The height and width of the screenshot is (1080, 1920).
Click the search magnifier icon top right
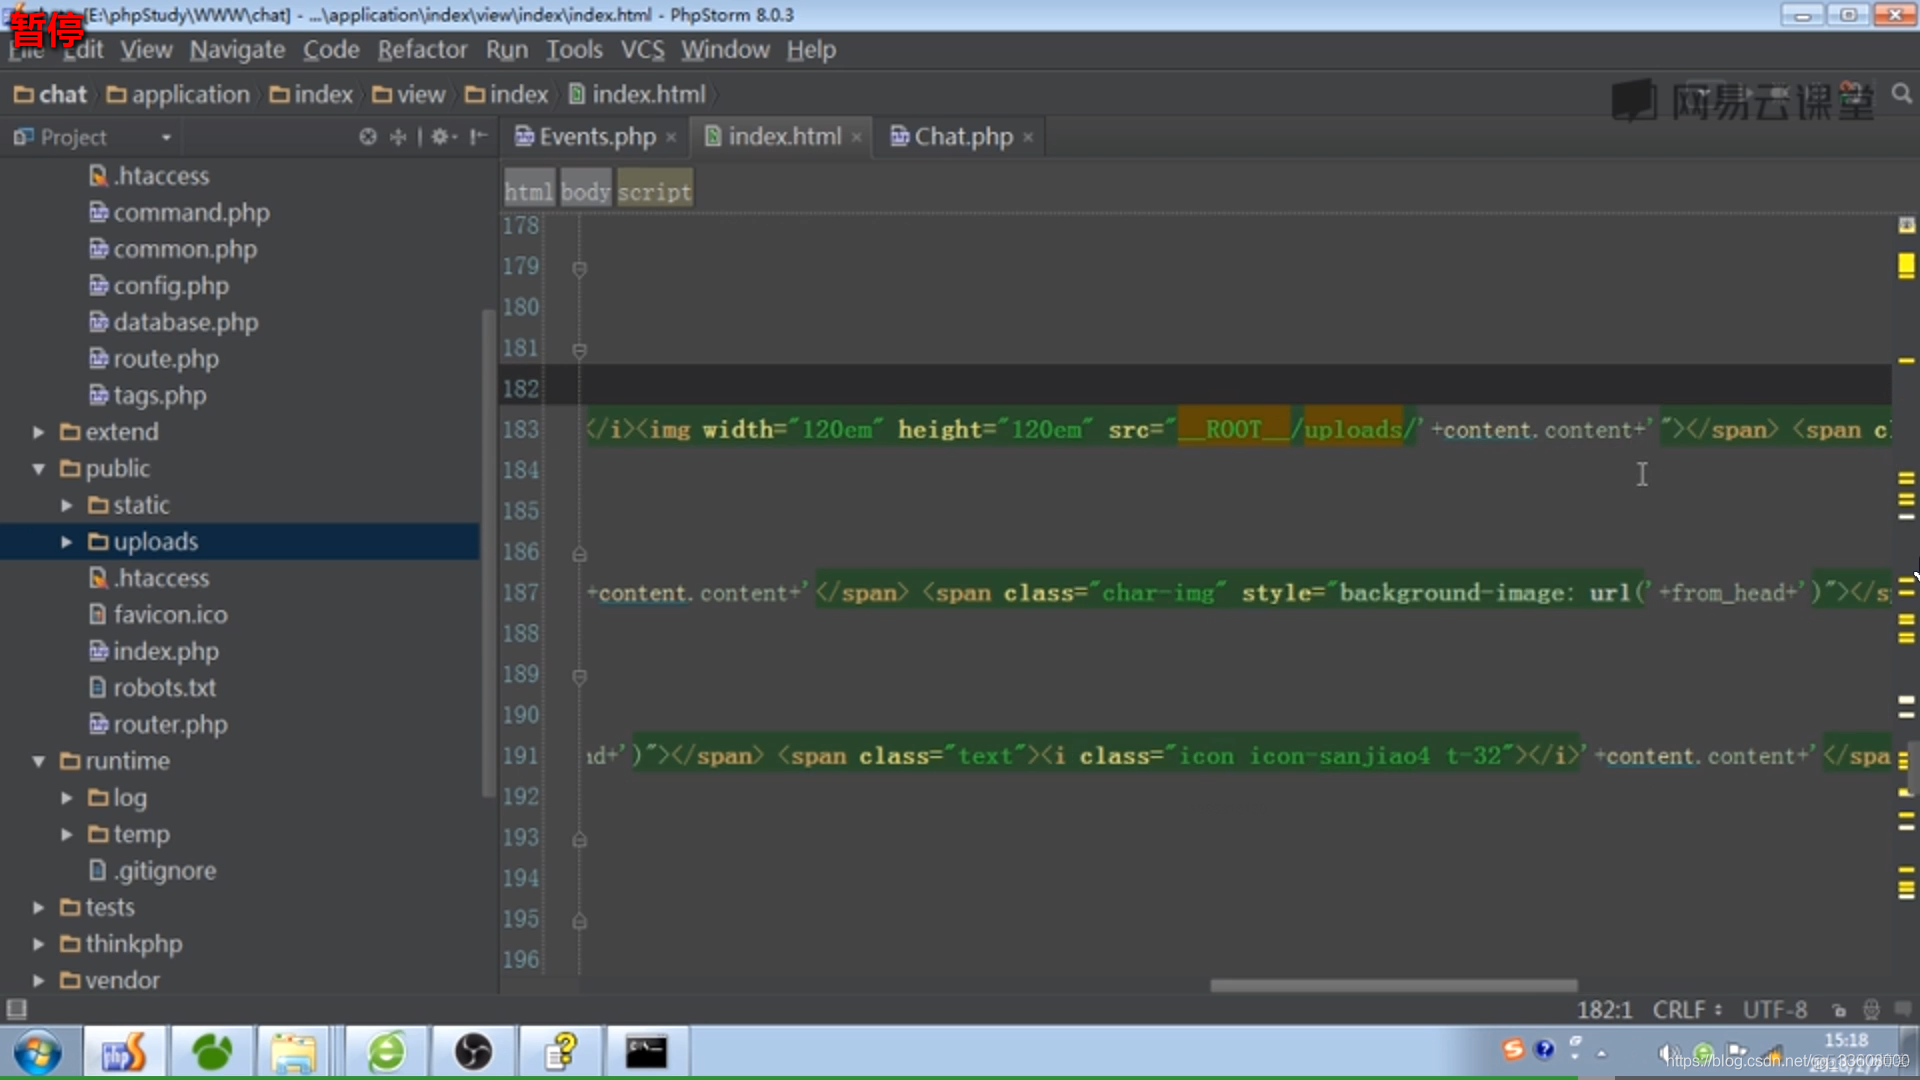coord(1901,94)
